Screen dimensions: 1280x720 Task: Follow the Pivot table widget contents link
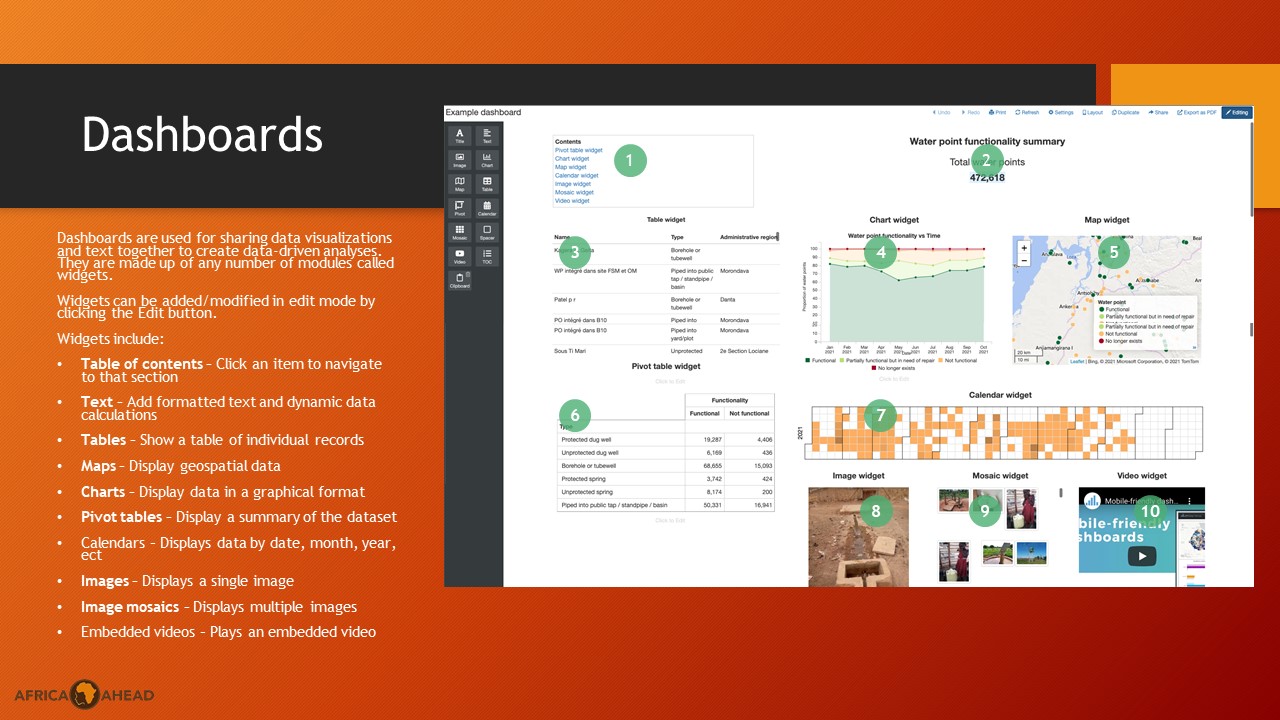579,150
